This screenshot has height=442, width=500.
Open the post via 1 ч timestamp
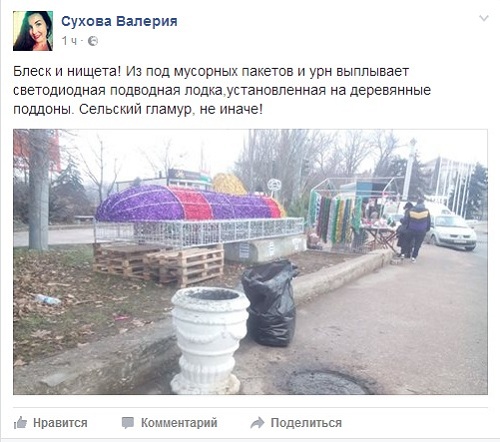tap(69, 41)
